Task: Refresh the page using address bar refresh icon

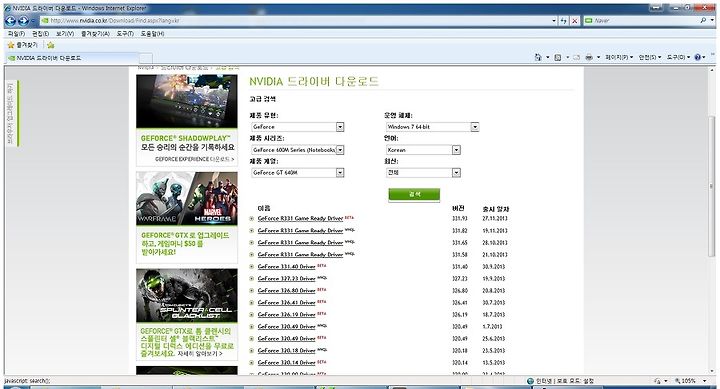Action: pyautogui.click(x=564, y=21)
